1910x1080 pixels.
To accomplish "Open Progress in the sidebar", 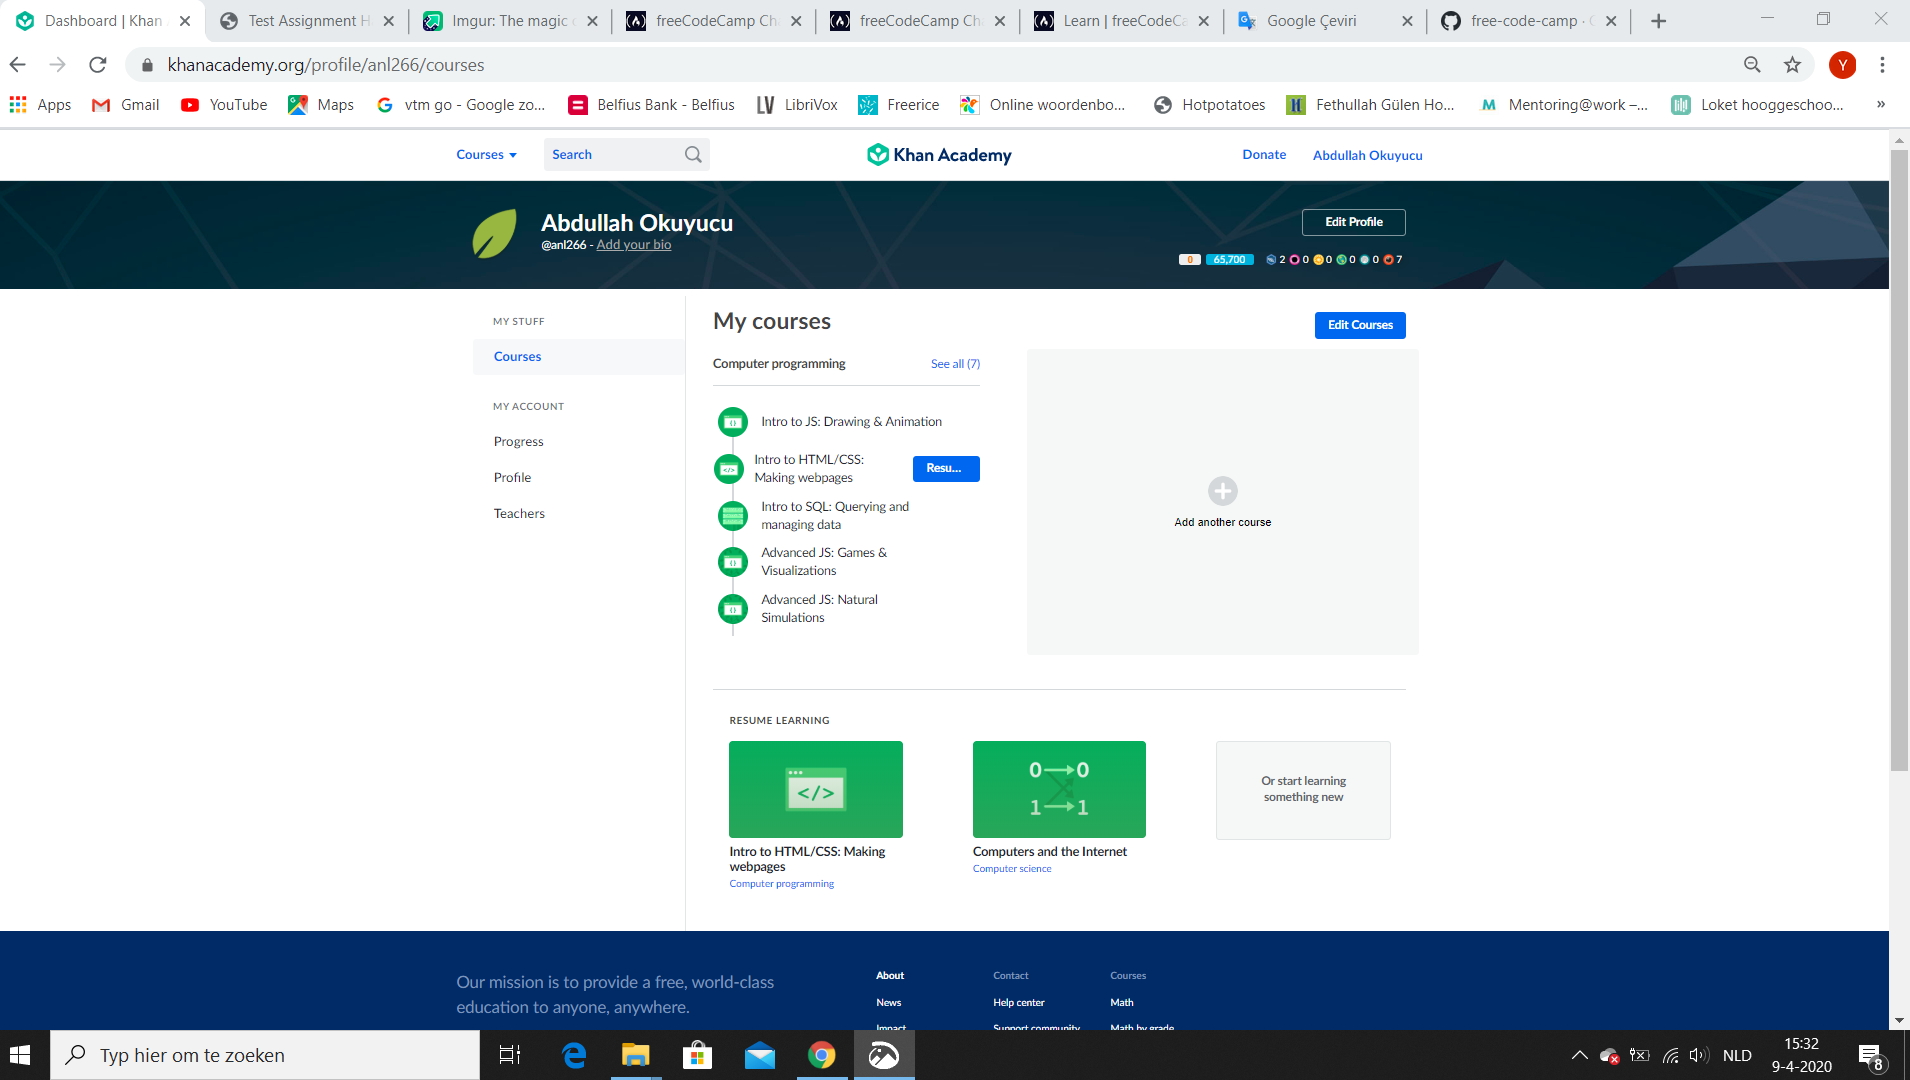I will pyautogui.click(x=518, y=442).
